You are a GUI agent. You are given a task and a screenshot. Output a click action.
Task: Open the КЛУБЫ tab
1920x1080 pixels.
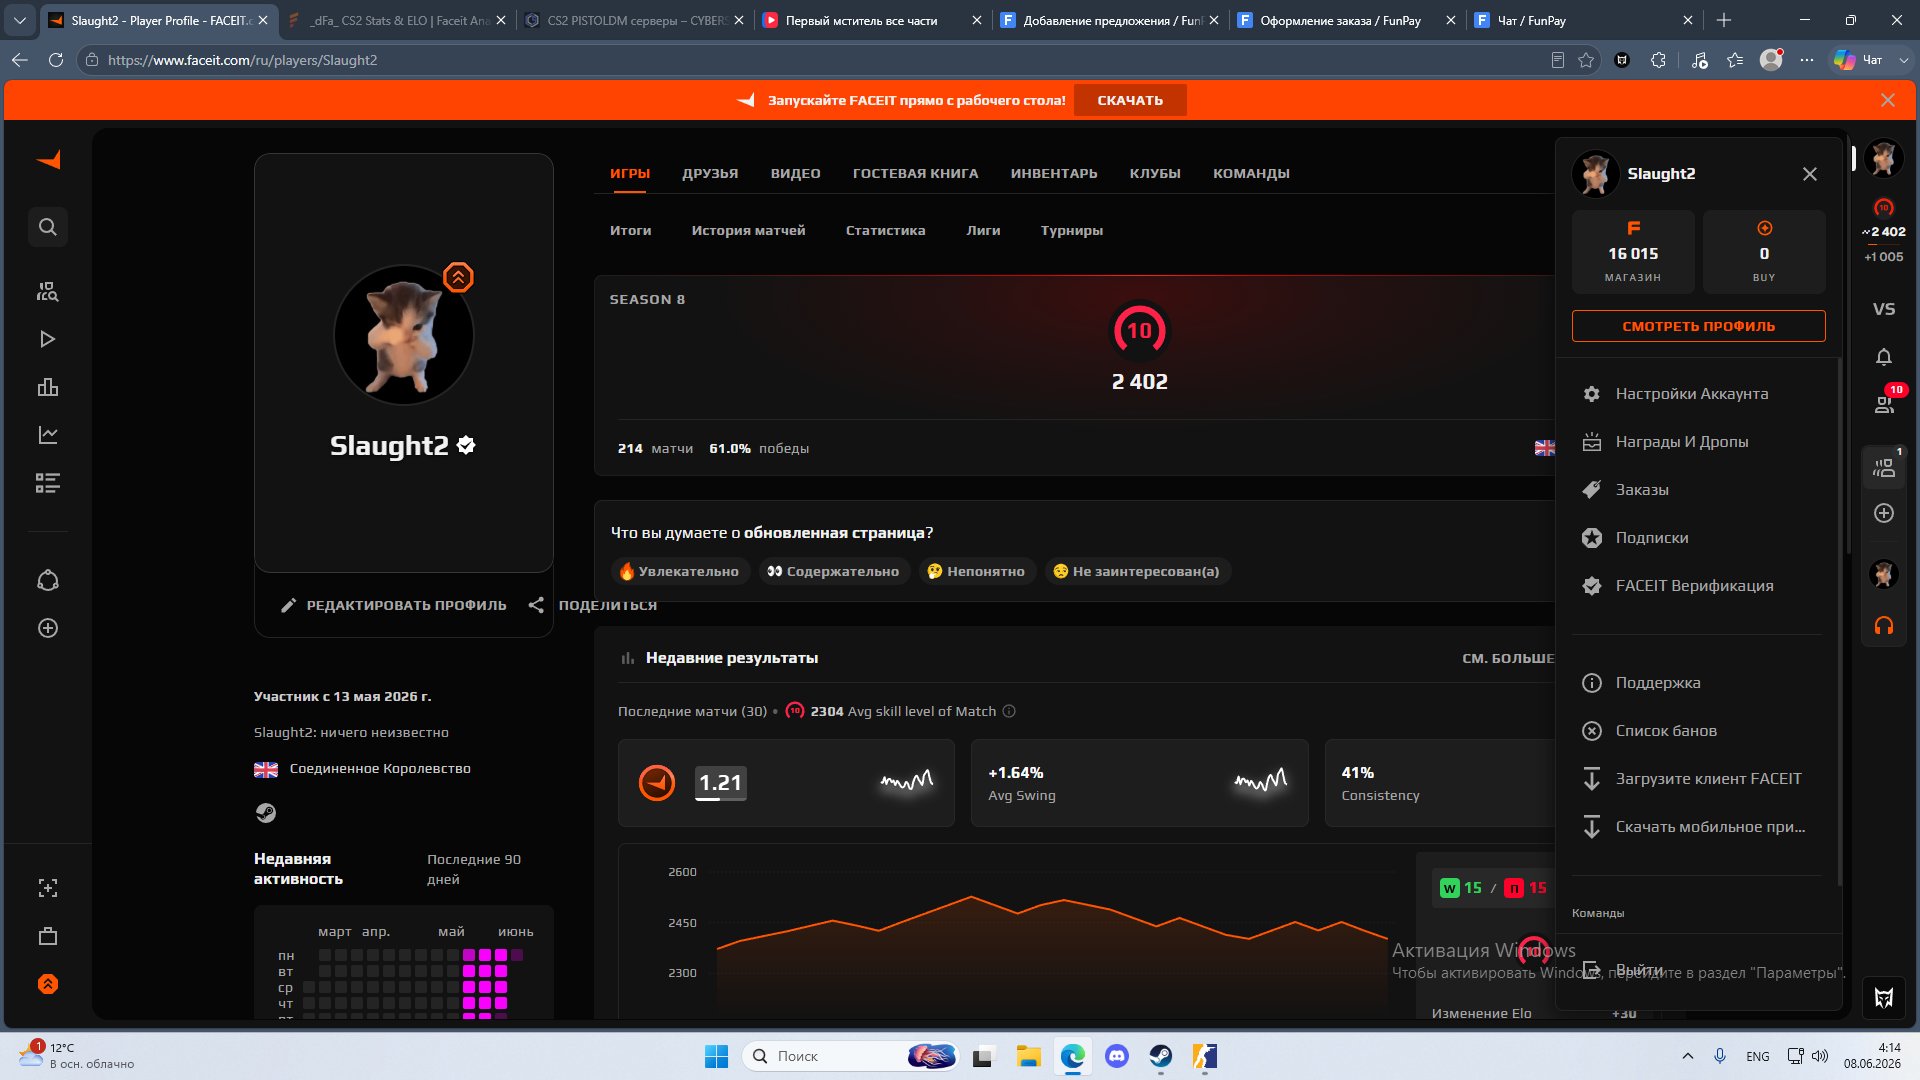[x=1155, y=173]
